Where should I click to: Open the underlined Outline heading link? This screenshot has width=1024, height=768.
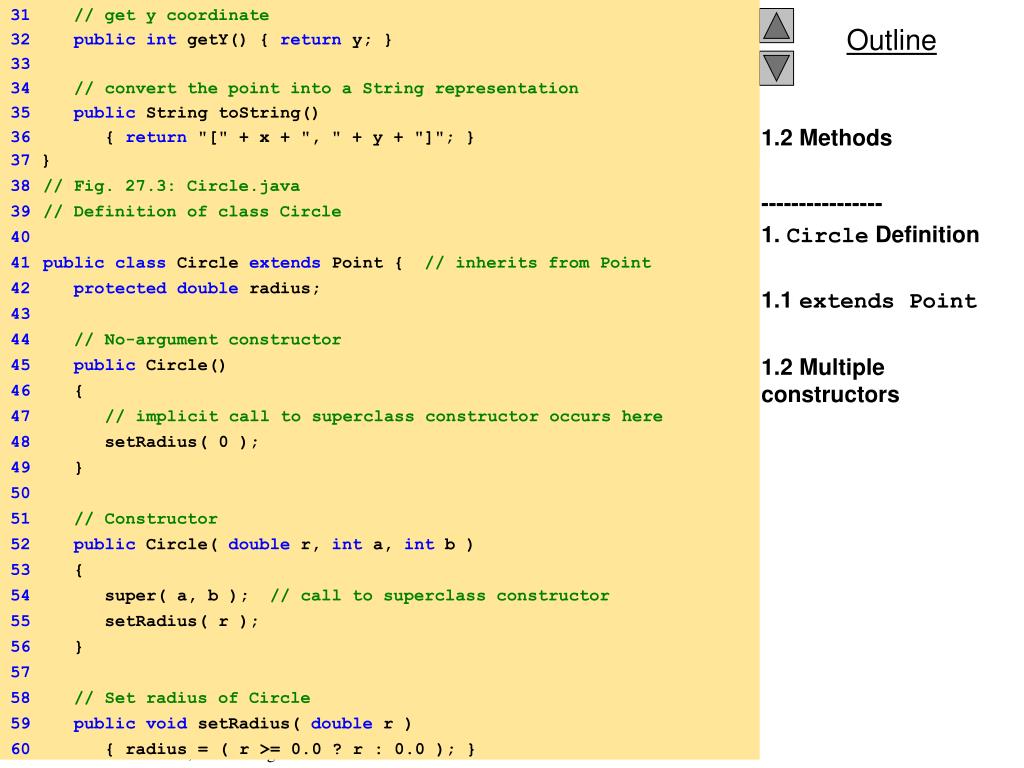[x=891, y=41]
